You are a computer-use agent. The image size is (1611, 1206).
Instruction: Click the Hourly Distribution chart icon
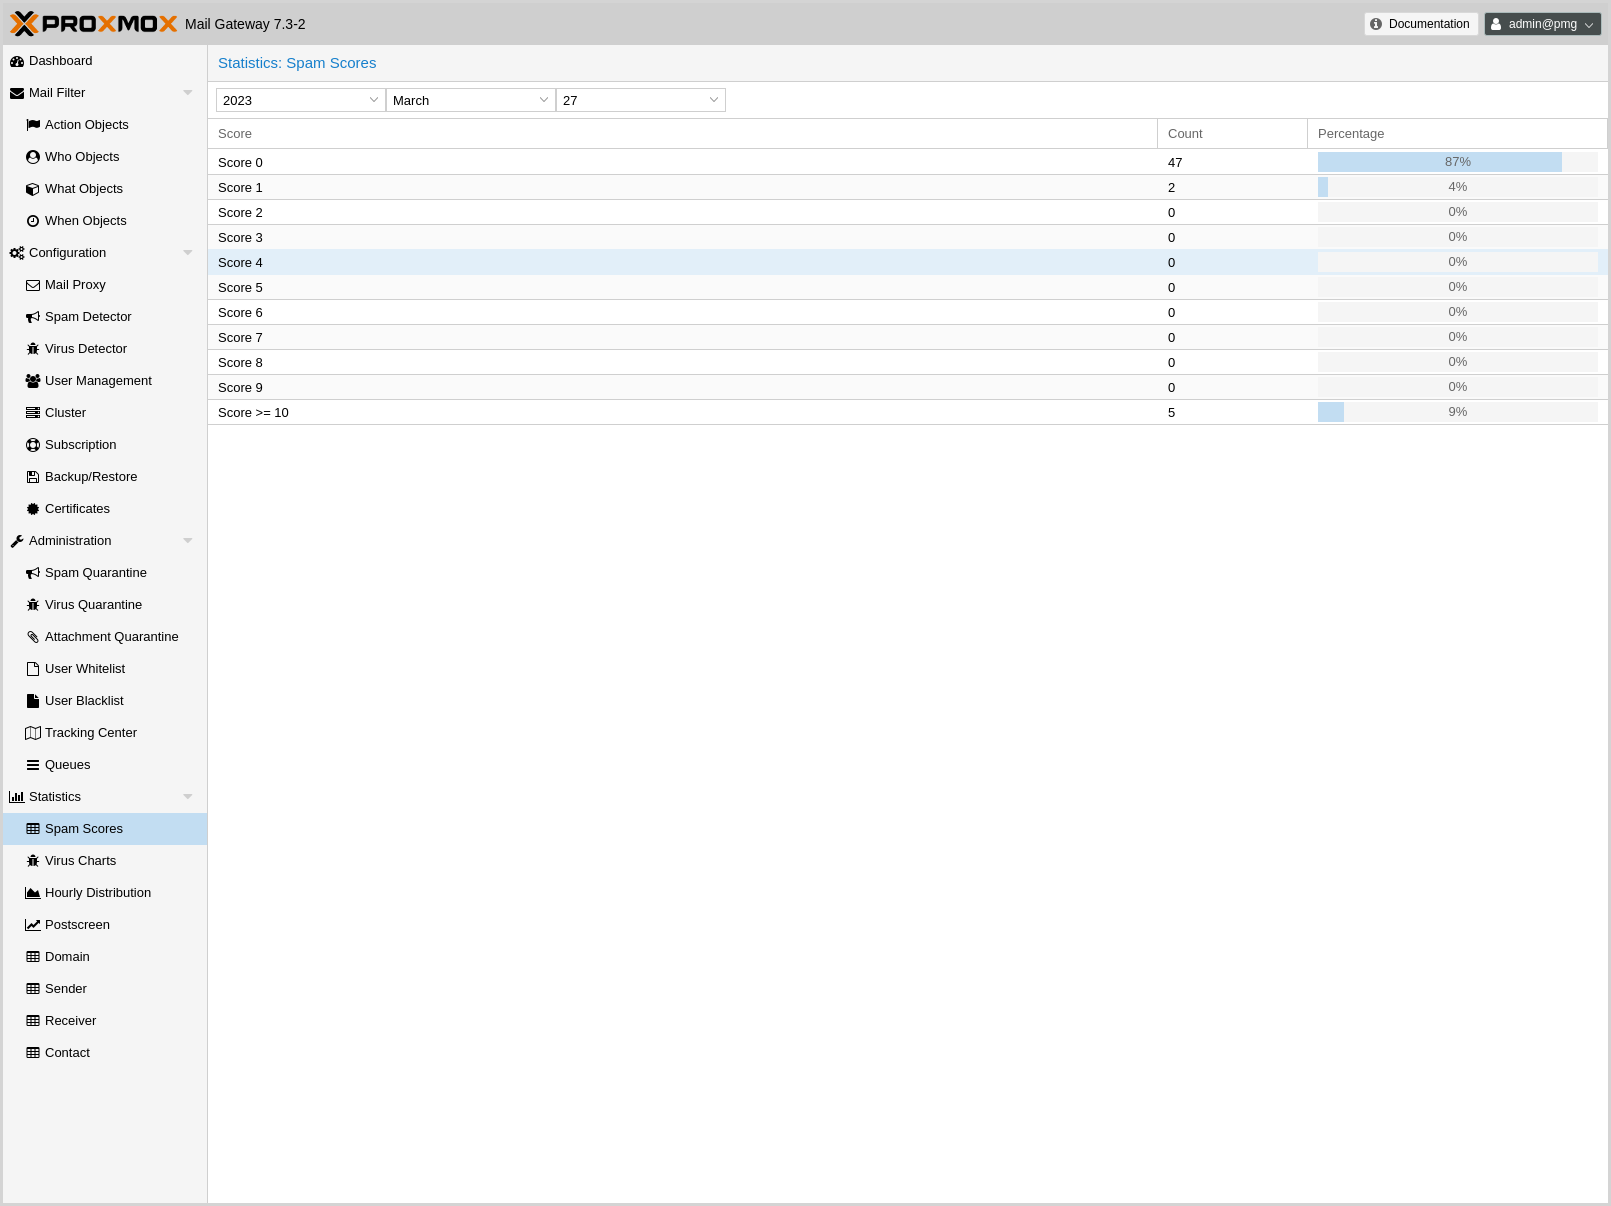tap(33, 893)
